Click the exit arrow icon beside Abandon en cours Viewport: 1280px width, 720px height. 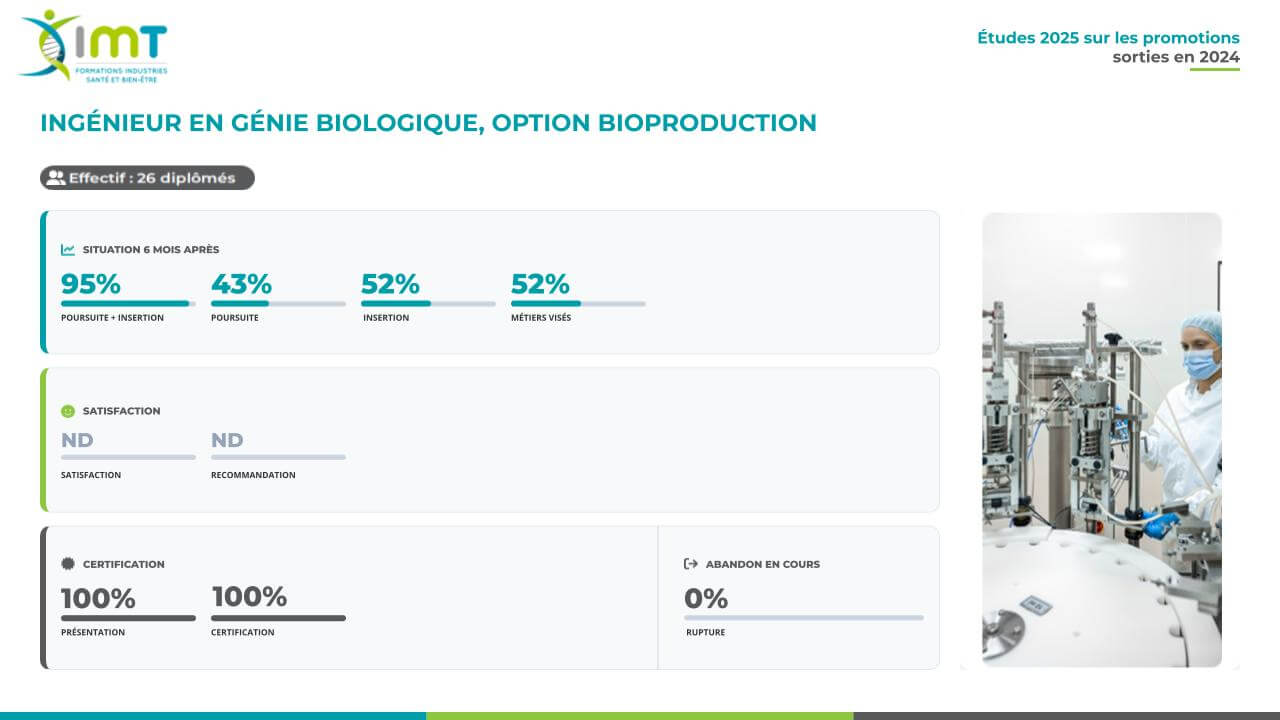[691, 564]
